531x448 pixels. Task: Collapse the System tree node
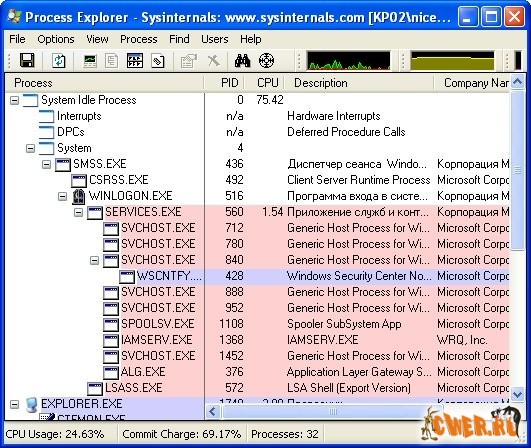tap(30, 148)
